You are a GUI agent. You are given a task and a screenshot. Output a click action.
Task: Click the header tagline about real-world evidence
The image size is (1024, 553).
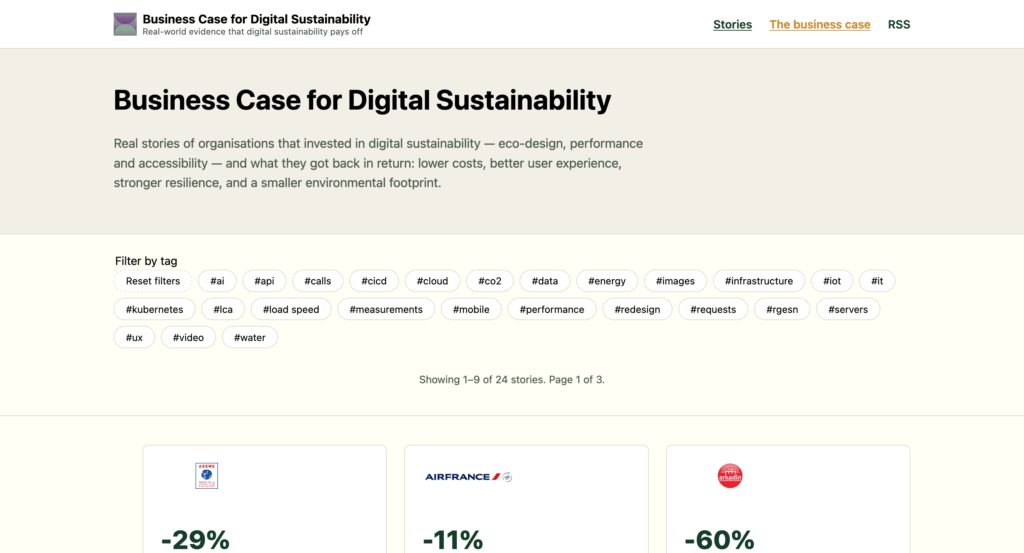pyautogui.click(x=253, y=32)
